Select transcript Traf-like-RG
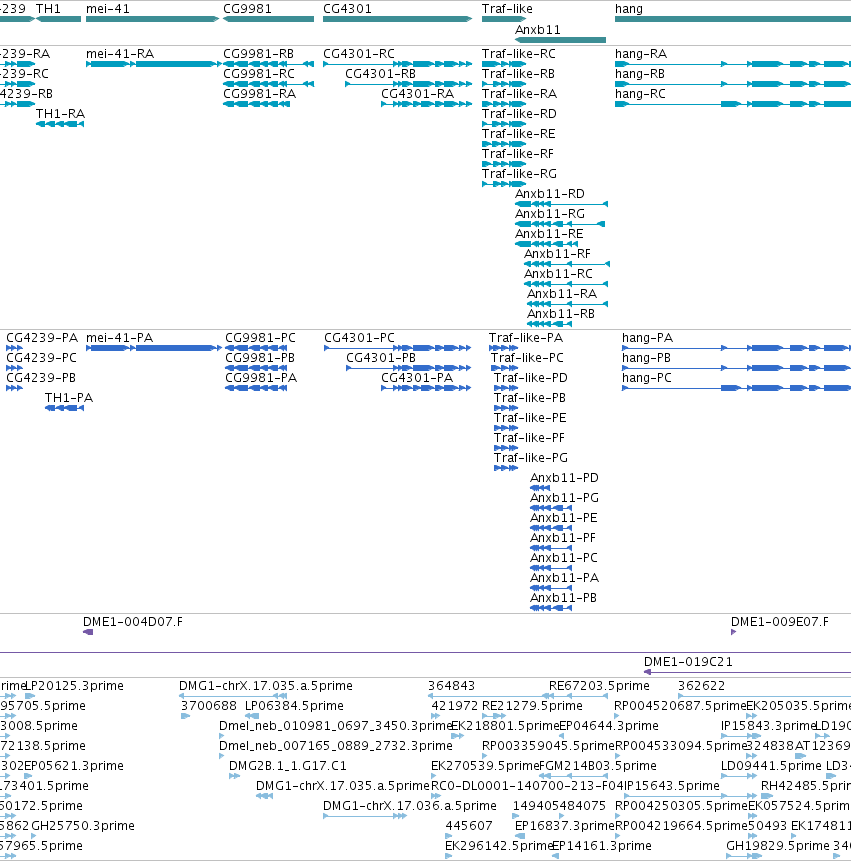The image size is (851, 861). pos(504,184)
